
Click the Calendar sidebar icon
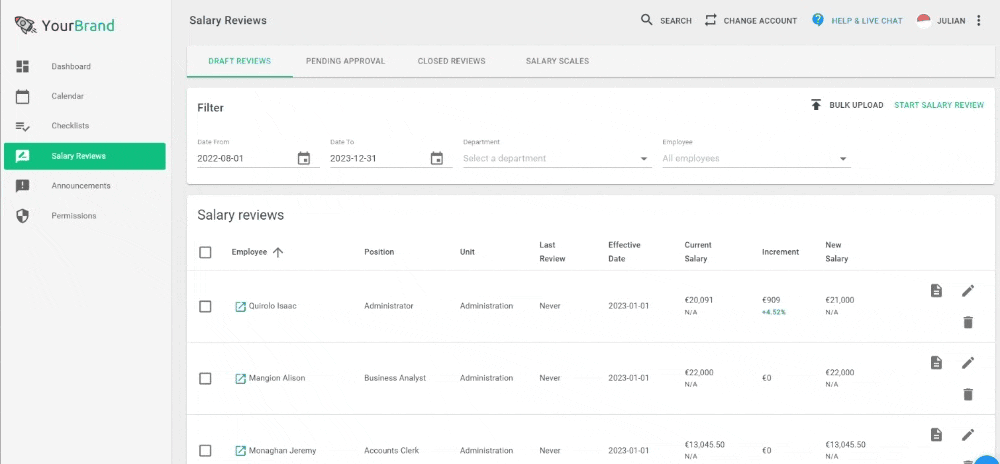tap(22, 96)
